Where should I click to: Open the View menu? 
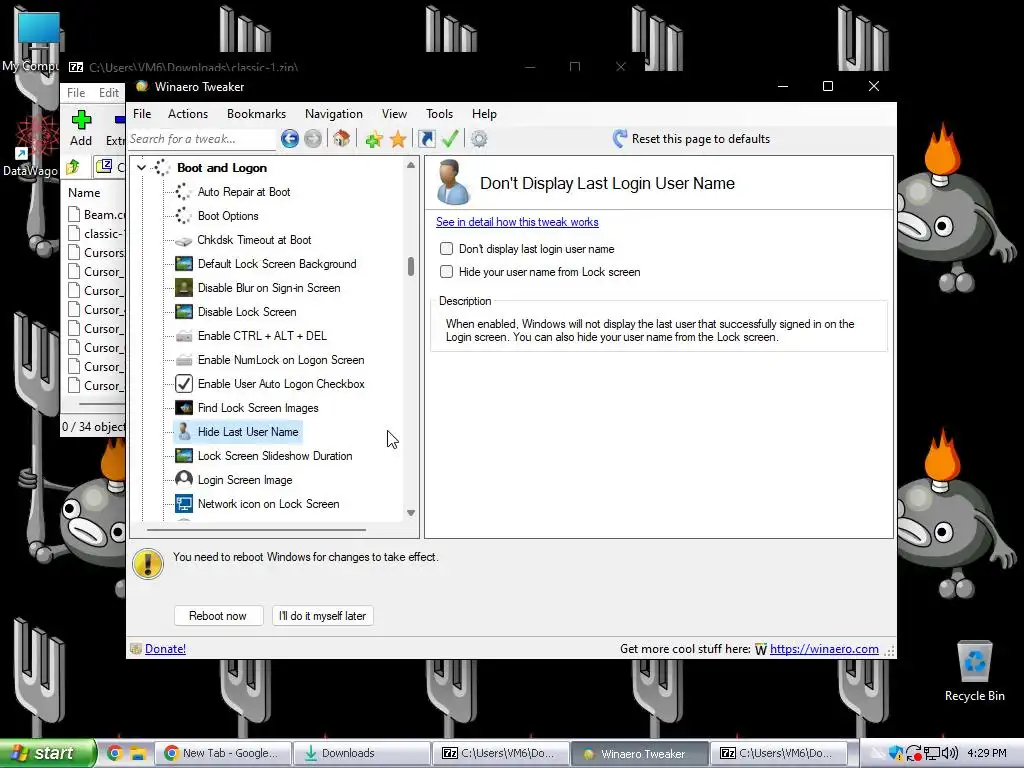pyautogui.click(x=394, y=114)
